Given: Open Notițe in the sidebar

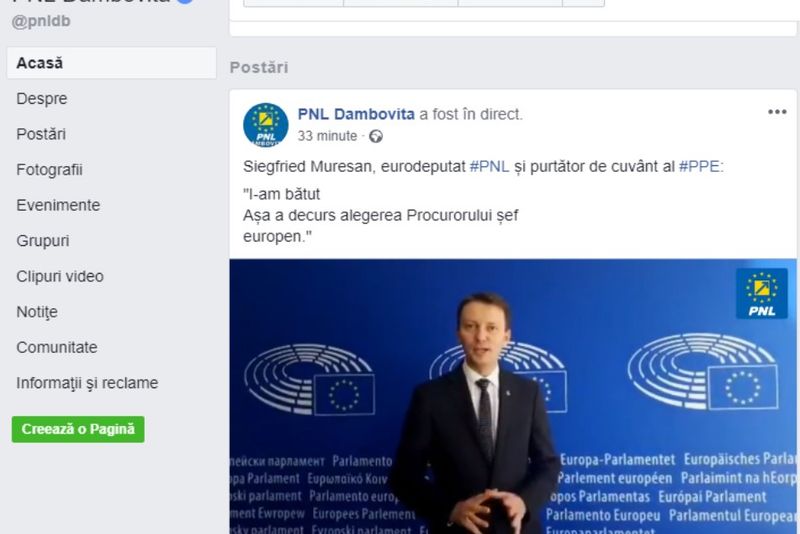Looking at the screenshot, I should [37, 312].
